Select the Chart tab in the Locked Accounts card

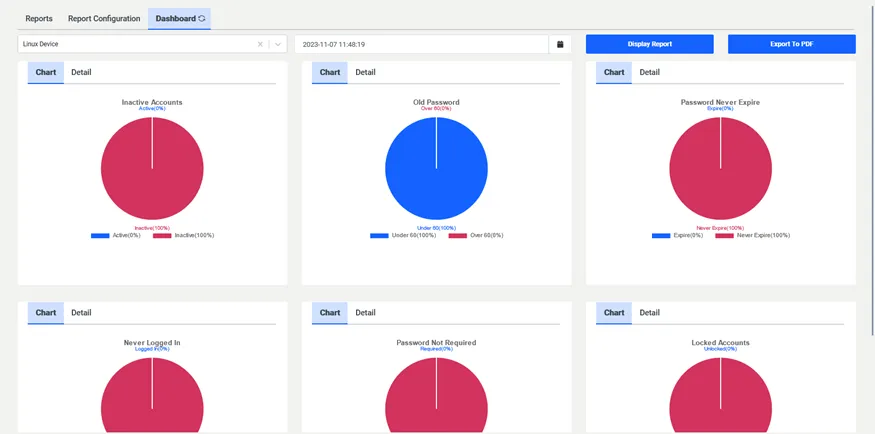click(x=614, y=312)
